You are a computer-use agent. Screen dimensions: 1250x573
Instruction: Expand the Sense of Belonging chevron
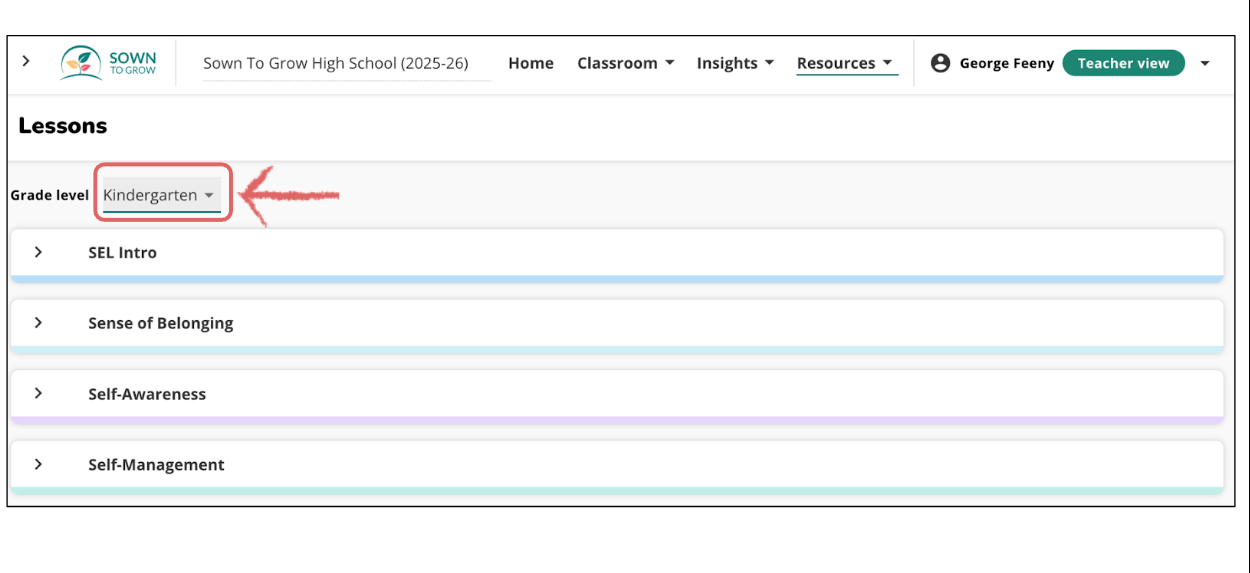(x=38, y=323)
